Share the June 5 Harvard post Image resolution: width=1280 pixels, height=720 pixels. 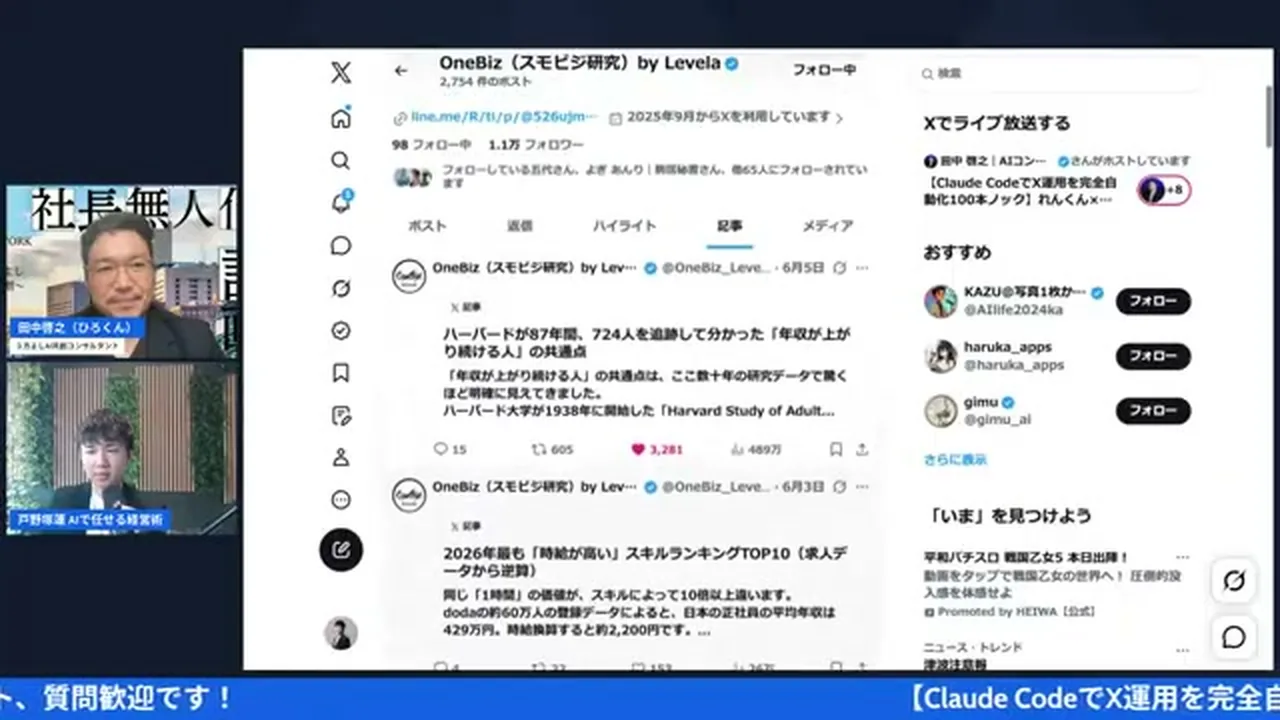(862, 450)
